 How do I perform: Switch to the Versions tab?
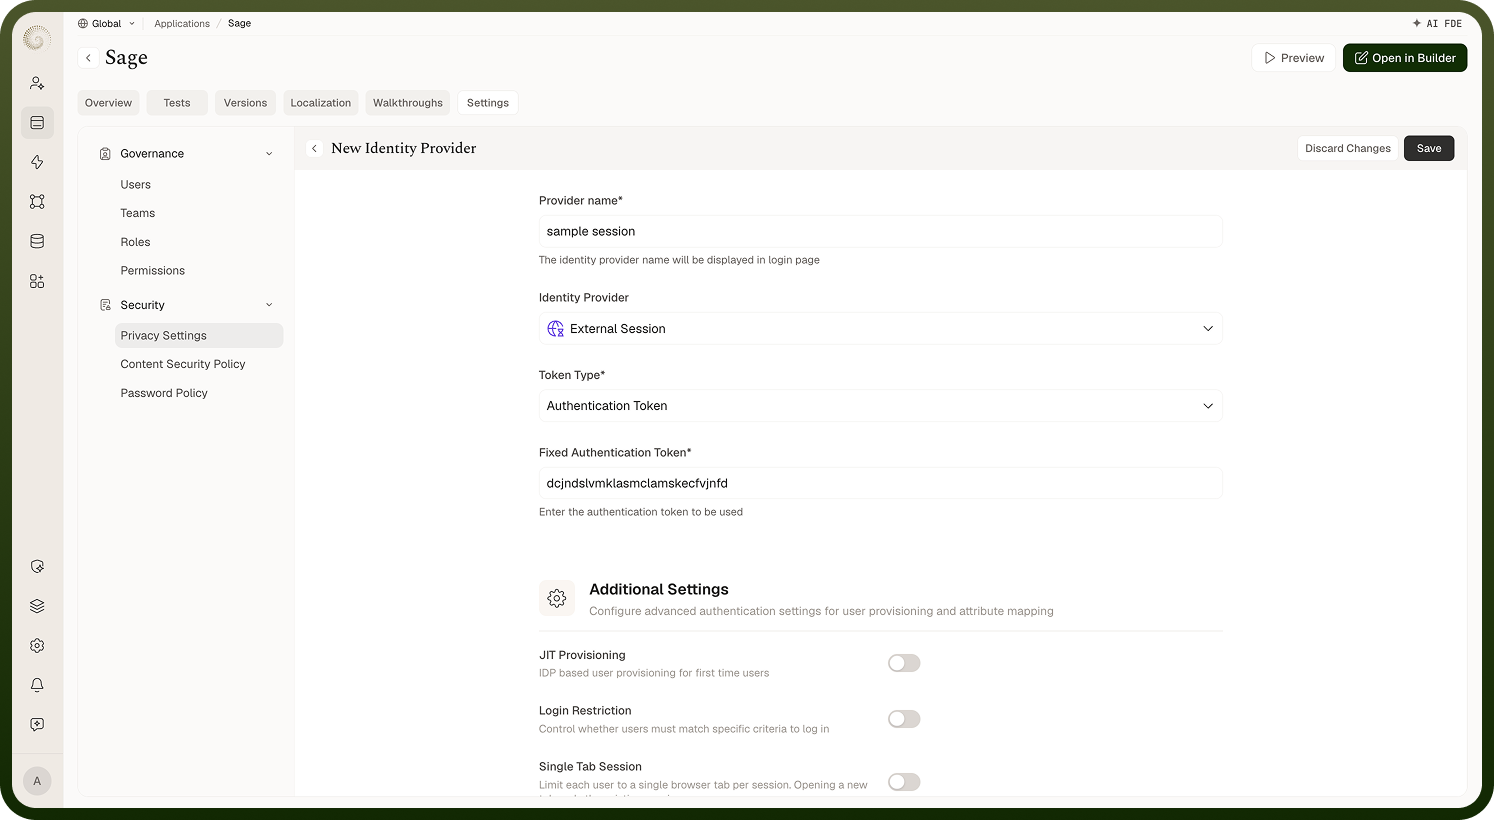[245, 103]
